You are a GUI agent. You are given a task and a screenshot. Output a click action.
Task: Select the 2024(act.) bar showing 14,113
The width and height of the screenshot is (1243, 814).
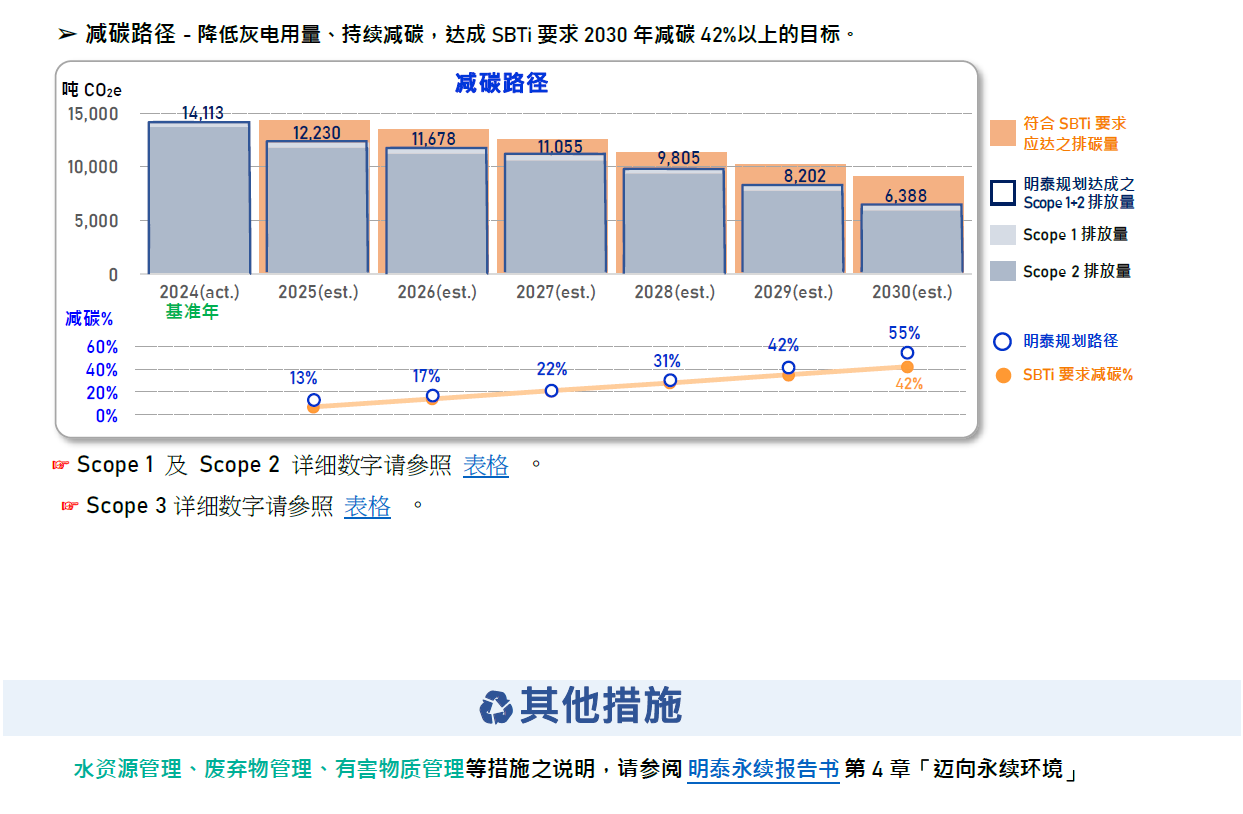coord(198,200)
